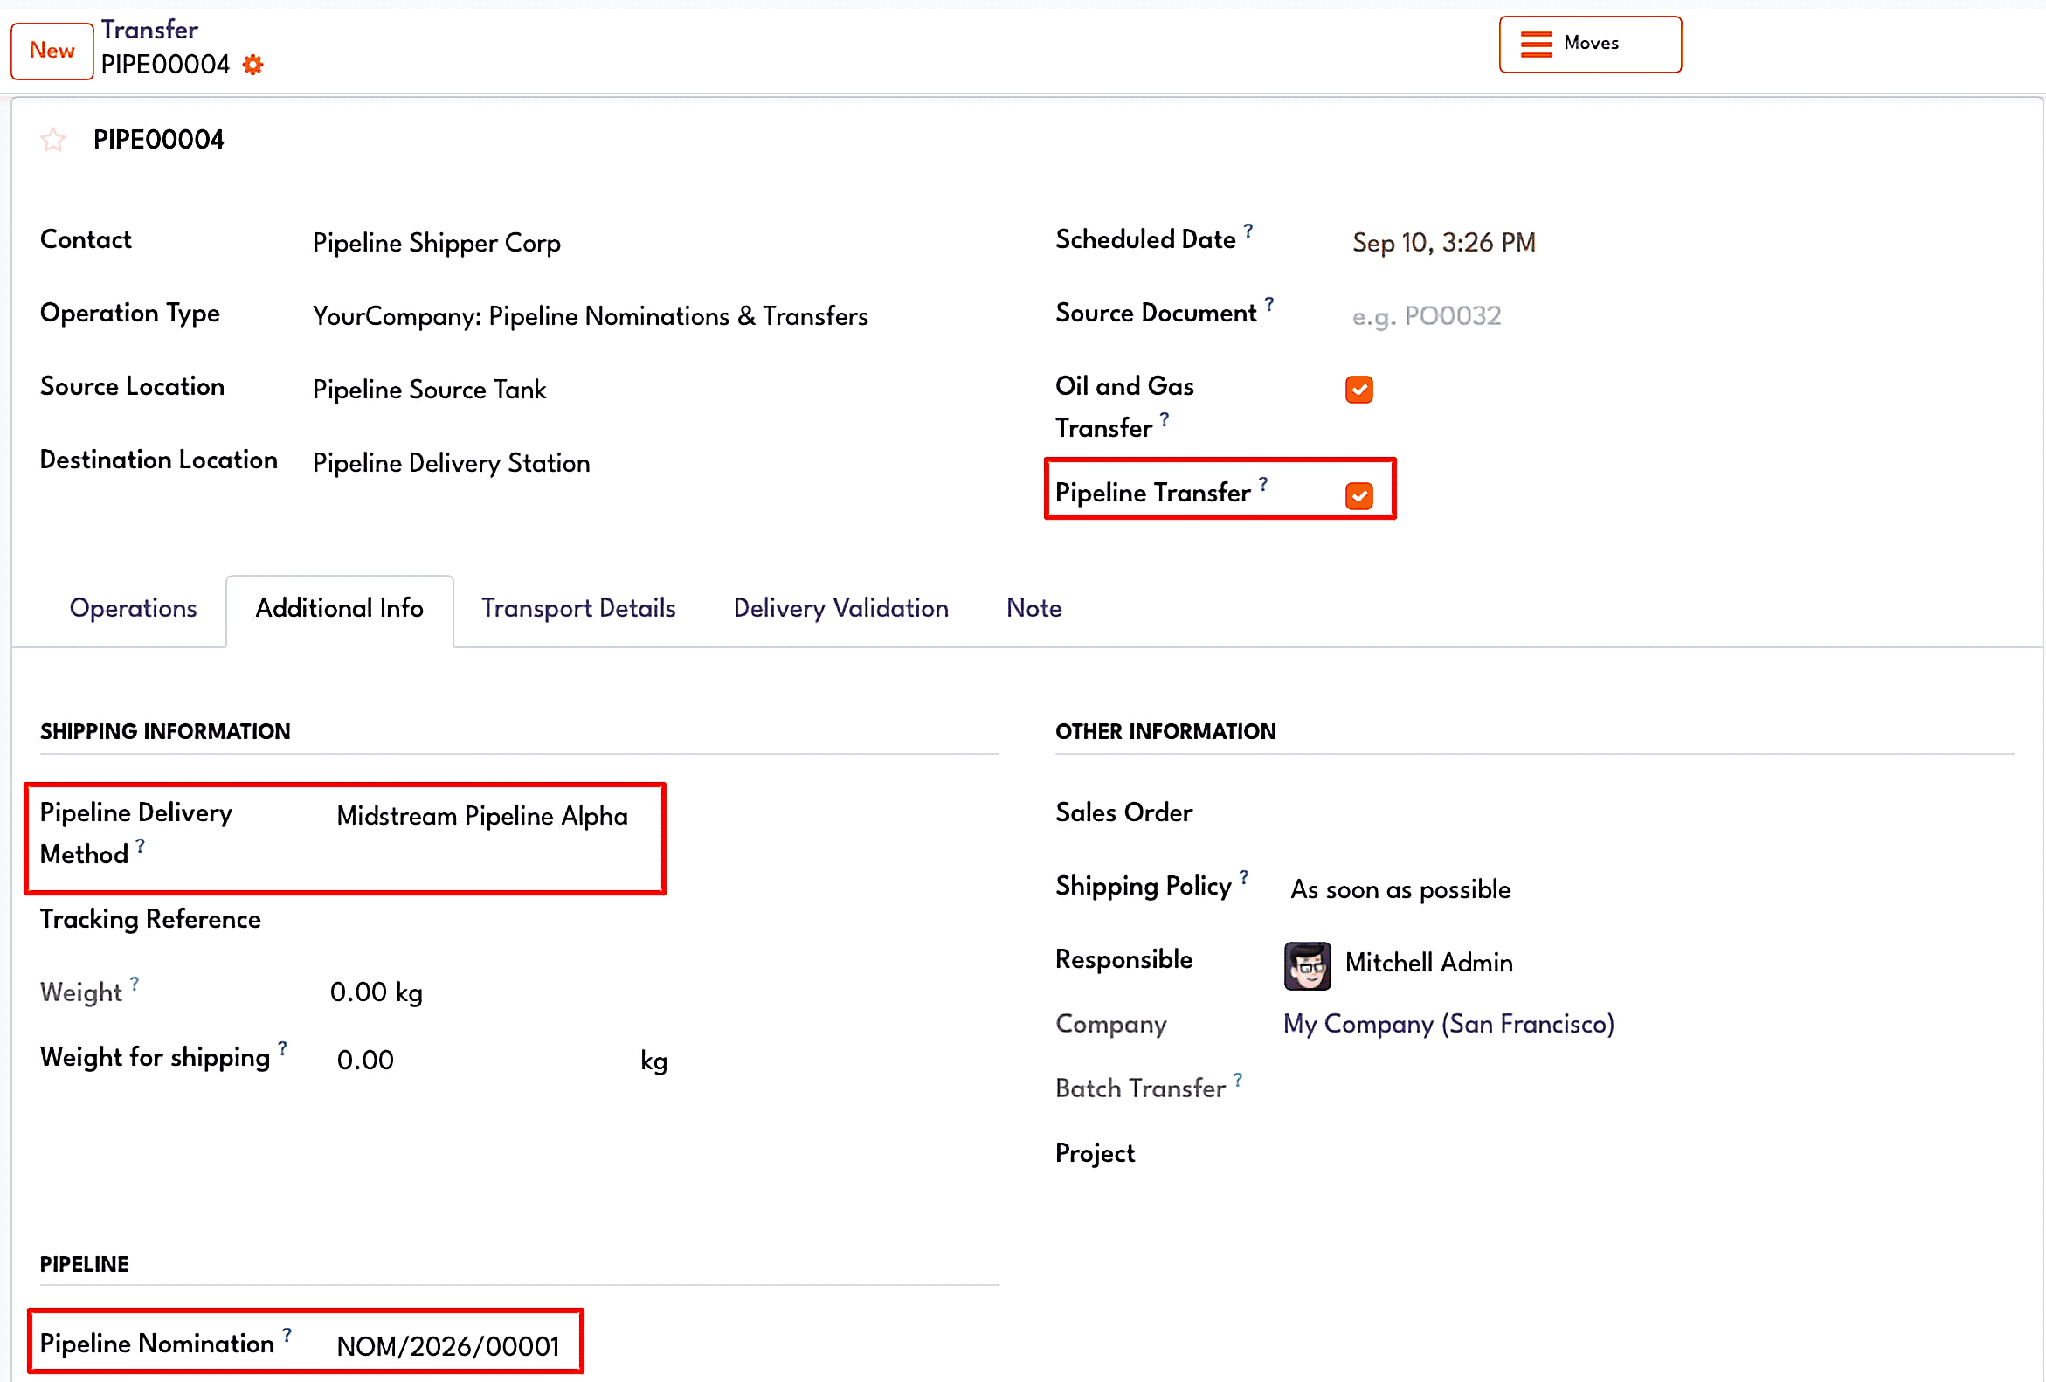Show help icon for Pipeline Delivery Method
This screenshot has height=1382, width=2046.
(140, 846)
